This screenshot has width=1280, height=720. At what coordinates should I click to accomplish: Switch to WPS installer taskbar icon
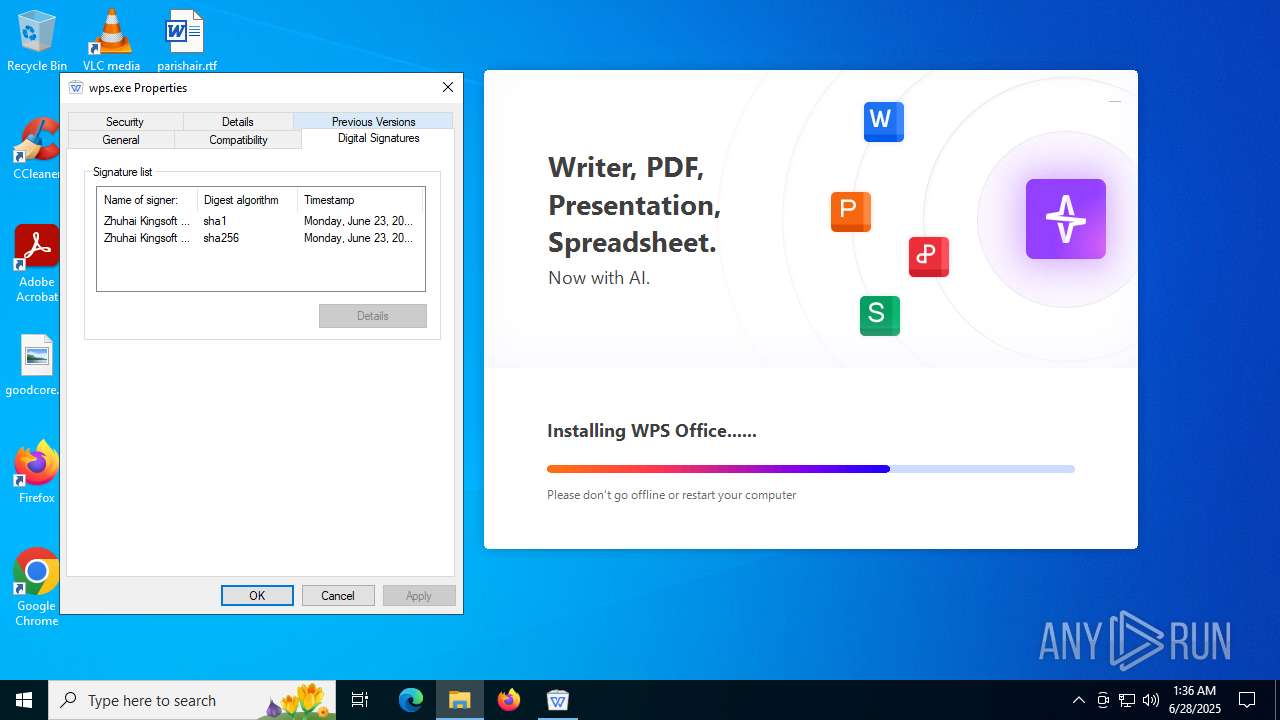[x=558, y=700]
